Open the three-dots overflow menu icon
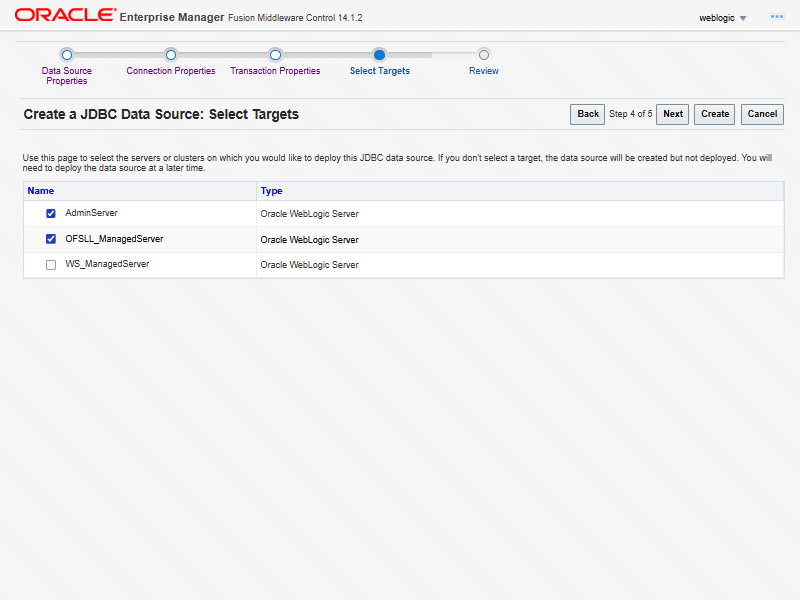Image resolution: width=800 pixels, height=600 pixels. tap(776, 17)
